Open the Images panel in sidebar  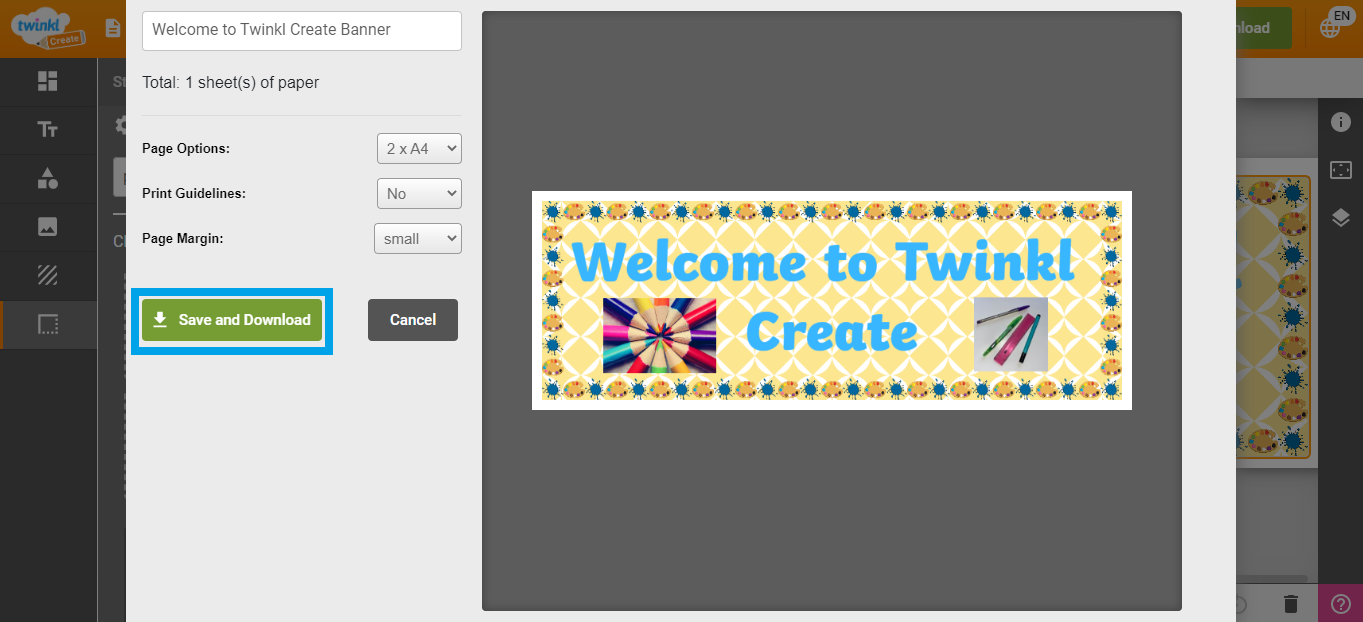click(x=47, y=227)
